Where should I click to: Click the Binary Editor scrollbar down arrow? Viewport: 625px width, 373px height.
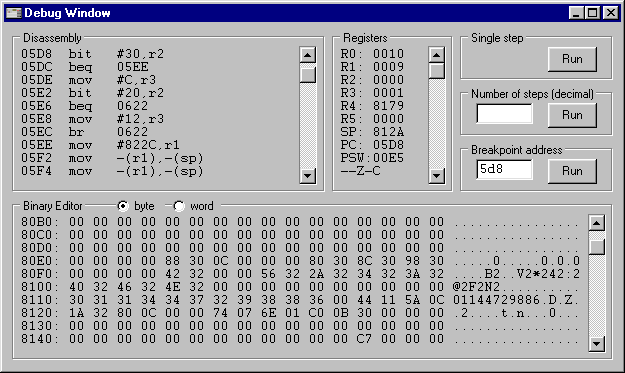(597, 344)
